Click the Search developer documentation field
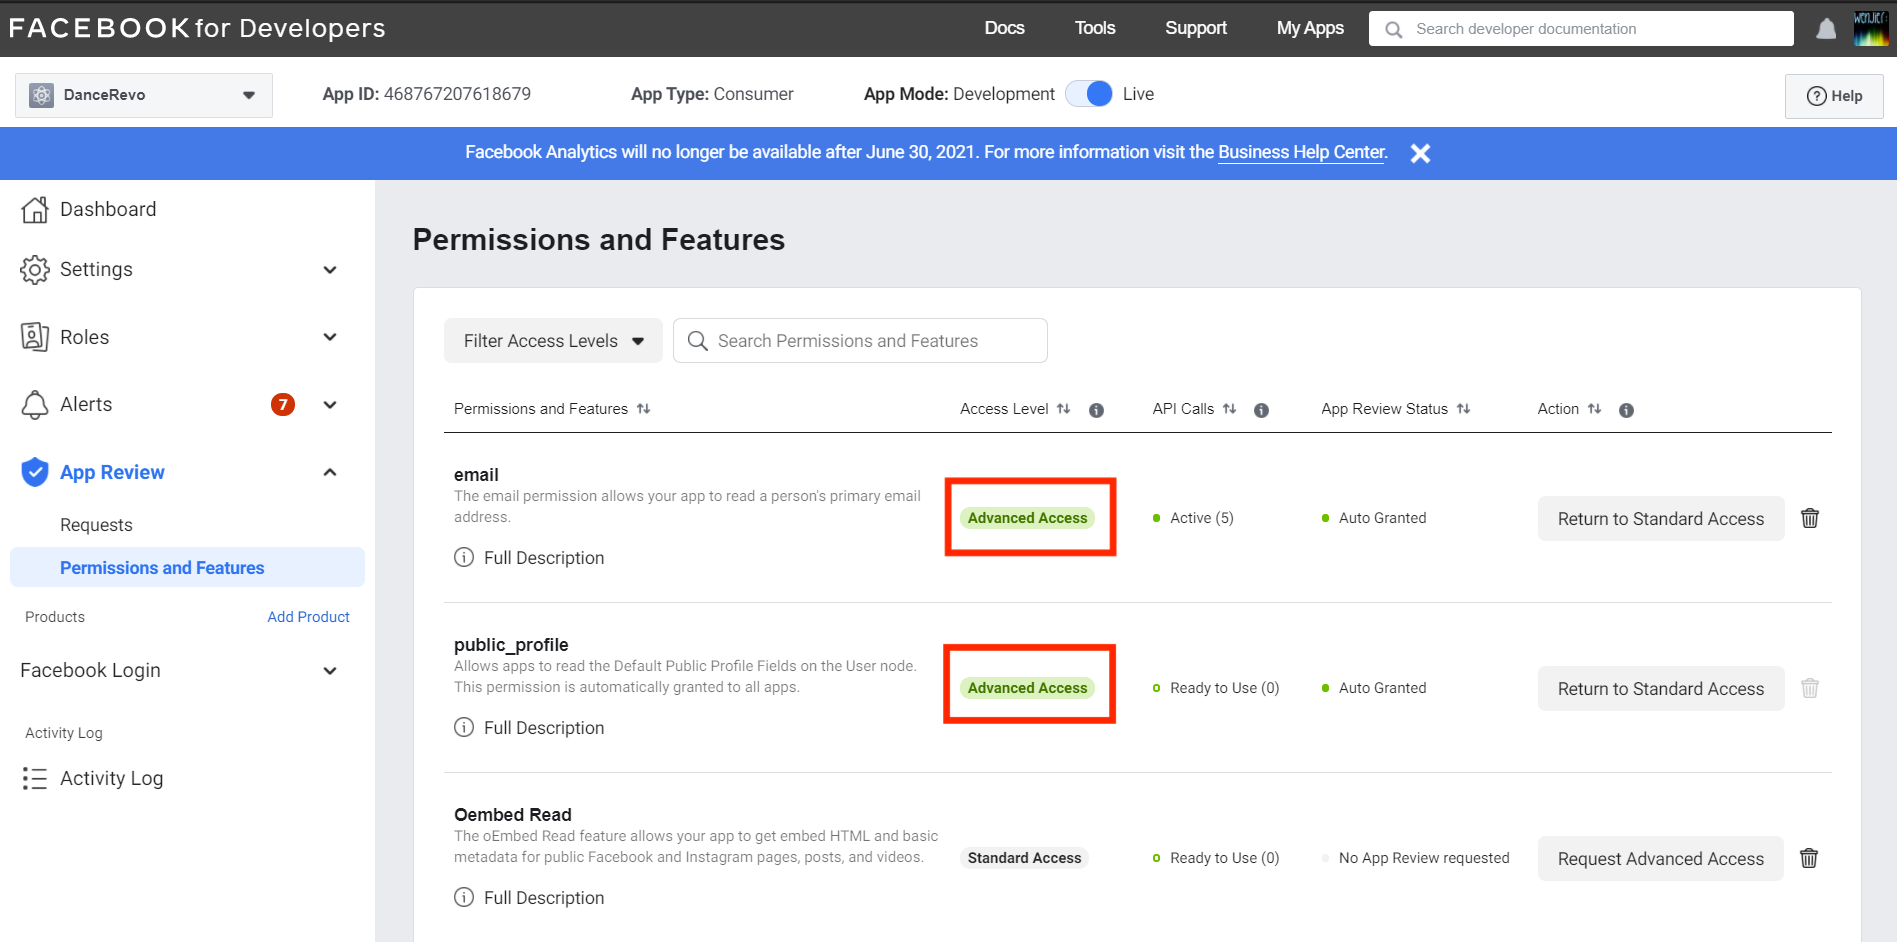This screenshot has width=1897, height=942. coord(1581,29)
